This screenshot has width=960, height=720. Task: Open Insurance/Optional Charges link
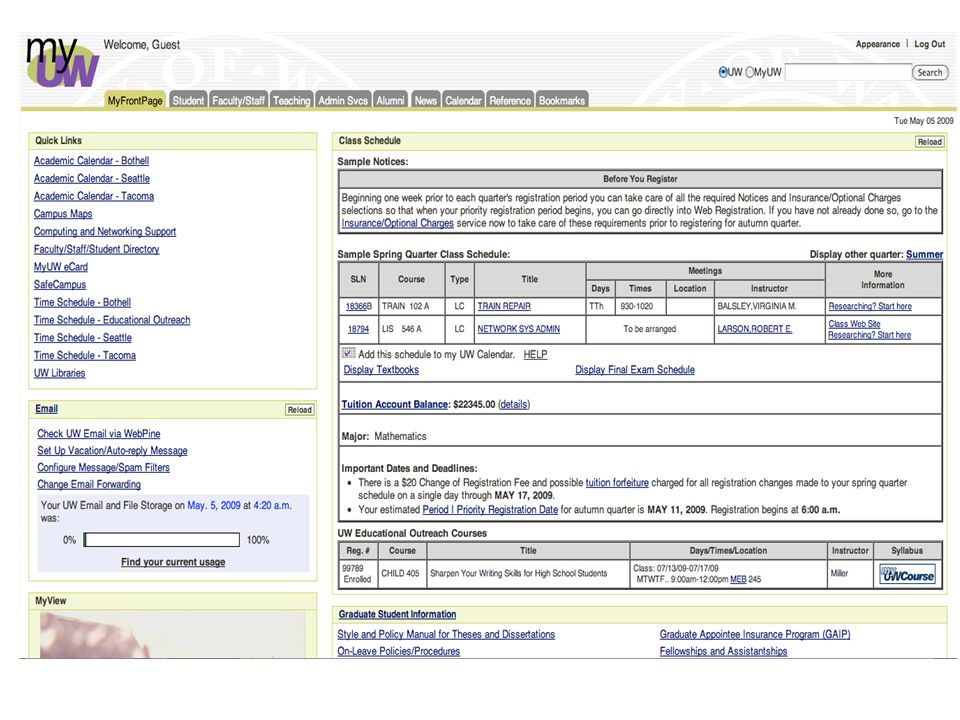coord(397,223)
